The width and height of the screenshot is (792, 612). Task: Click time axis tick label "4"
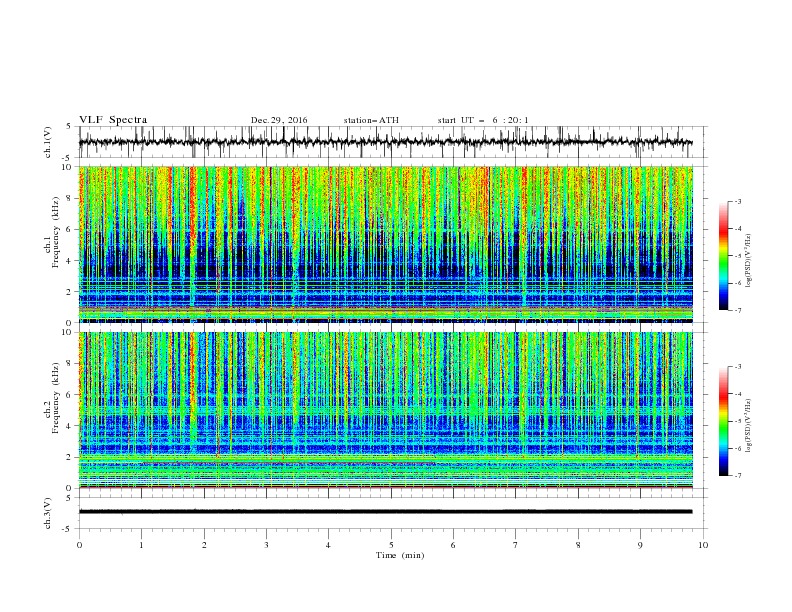[329, 545]
